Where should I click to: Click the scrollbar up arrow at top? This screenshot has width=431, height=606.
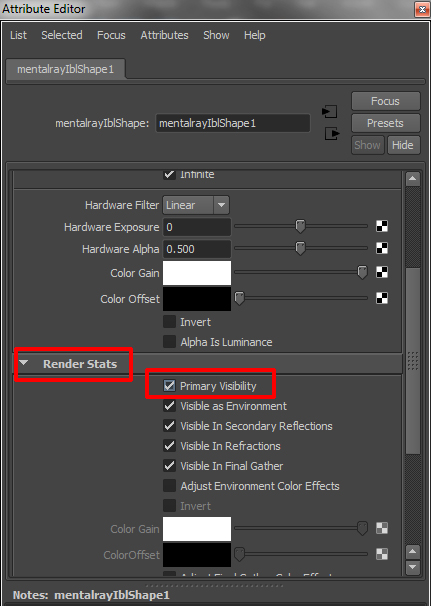(412, 179)
